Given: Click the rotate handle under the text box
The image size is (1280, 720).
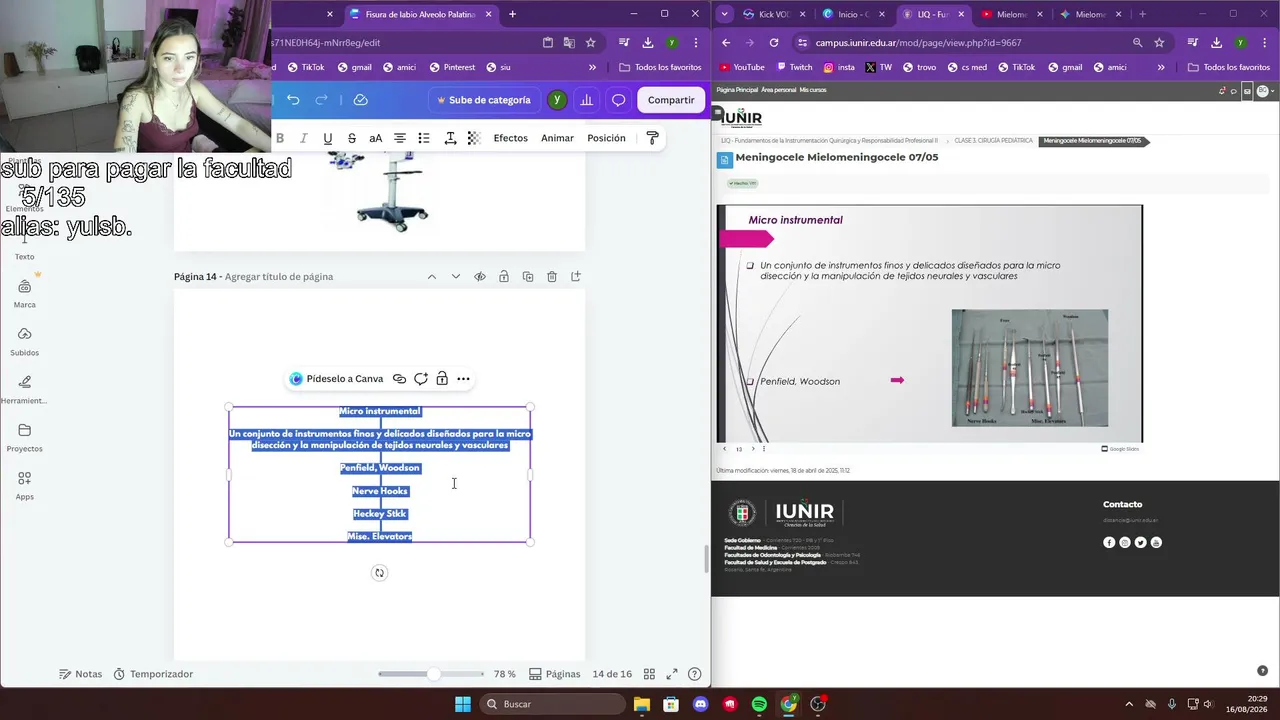Looking at the screenshot, I should pos(379,573).
